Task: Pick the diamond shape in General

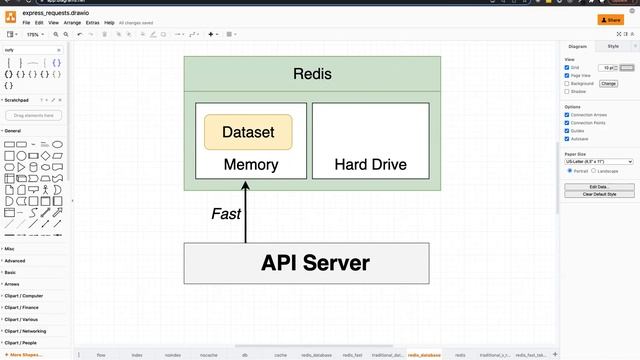Action: pos(46,156)
